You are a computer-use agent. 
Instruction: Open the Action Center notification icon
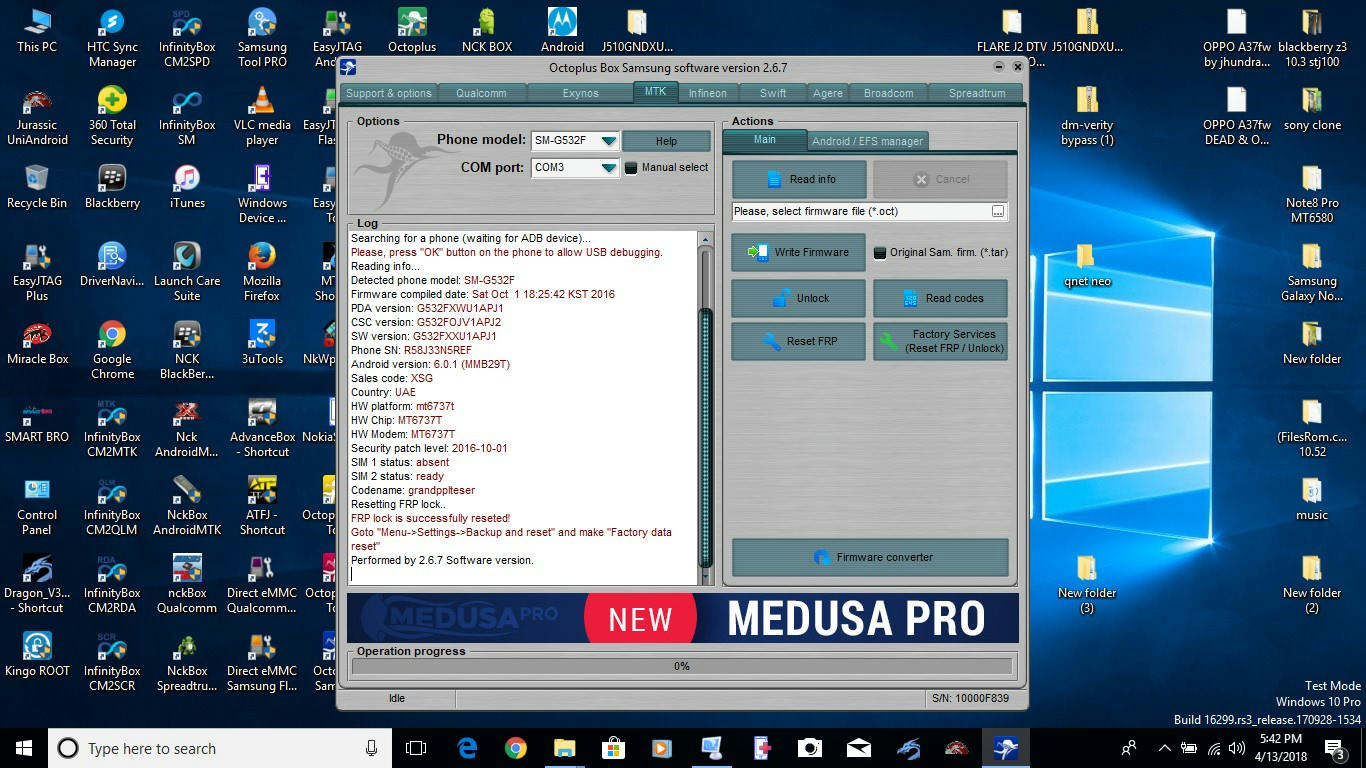coord(1335,748)
